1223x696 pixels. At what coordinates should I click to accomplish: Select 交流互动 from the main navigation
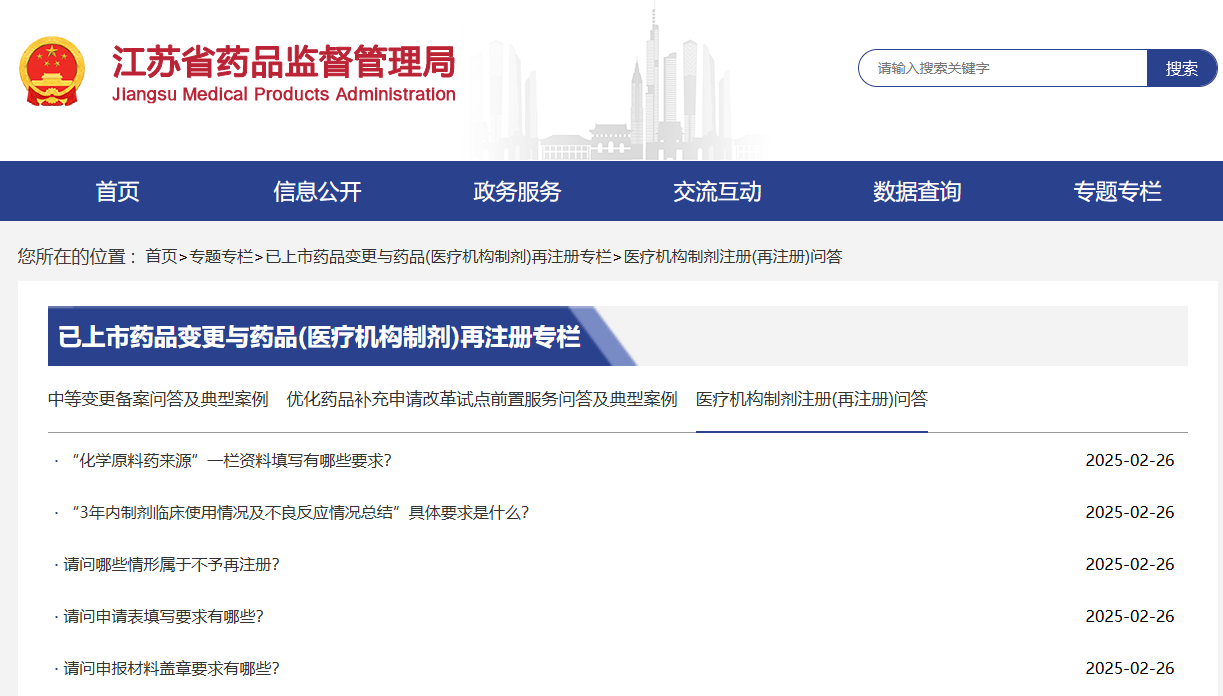717,191
